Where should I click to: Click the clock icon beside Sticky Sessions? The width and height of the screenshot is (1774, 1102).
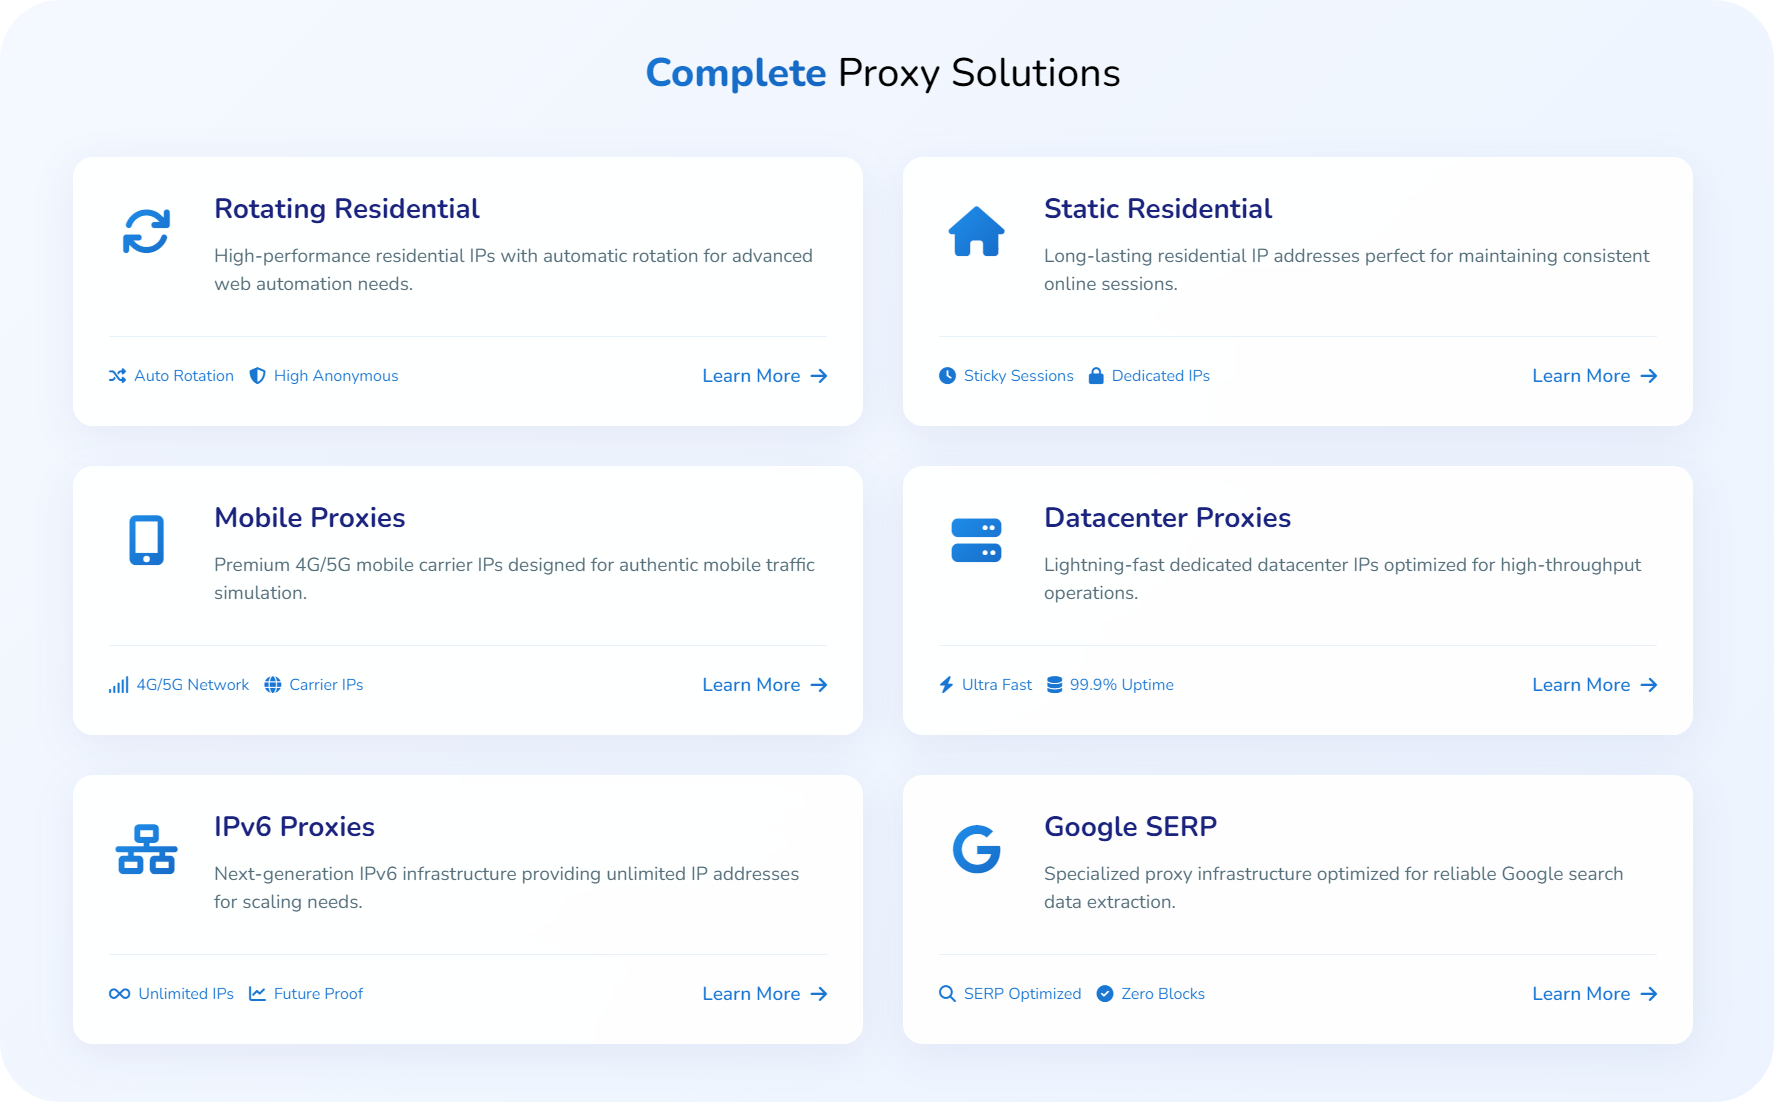947,376
